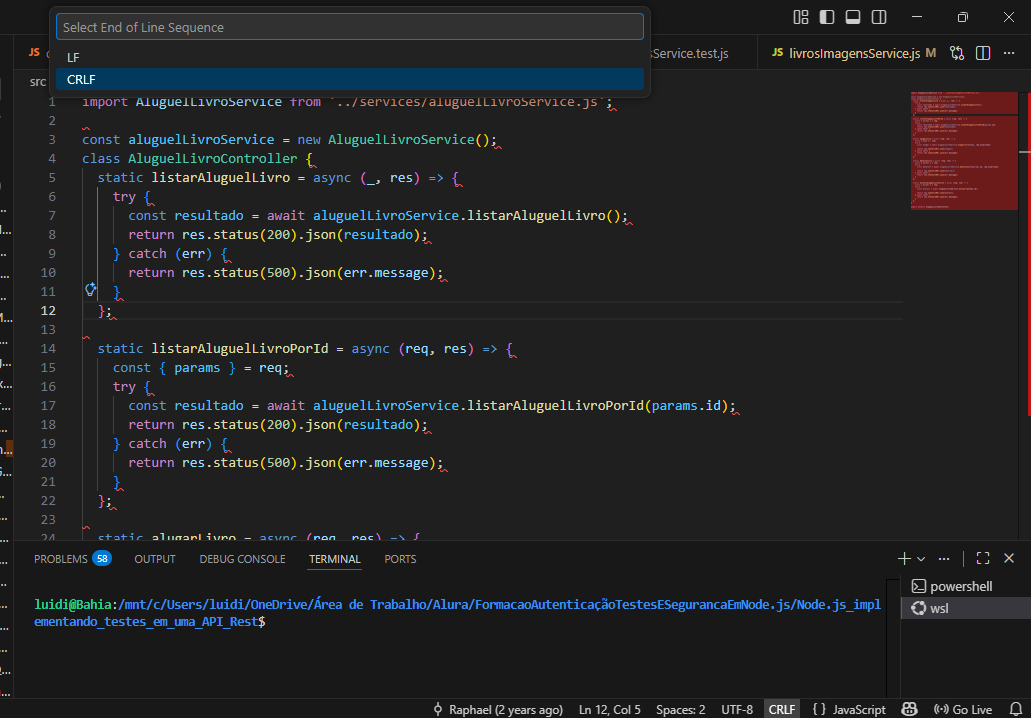
Task: Select the powershell terminal instance
Action: click(960, 586)
